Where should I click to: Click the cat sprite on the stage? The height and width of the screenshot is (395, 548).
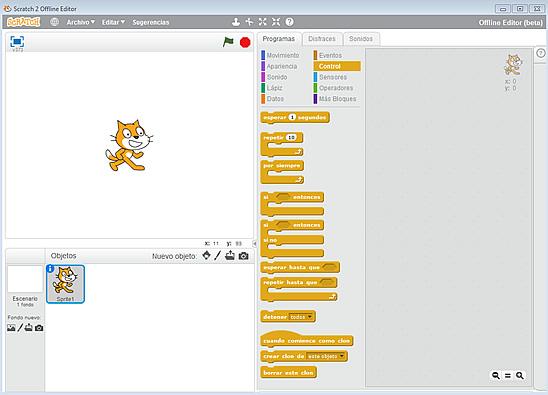pyautogui.click(x=128, y=145)
